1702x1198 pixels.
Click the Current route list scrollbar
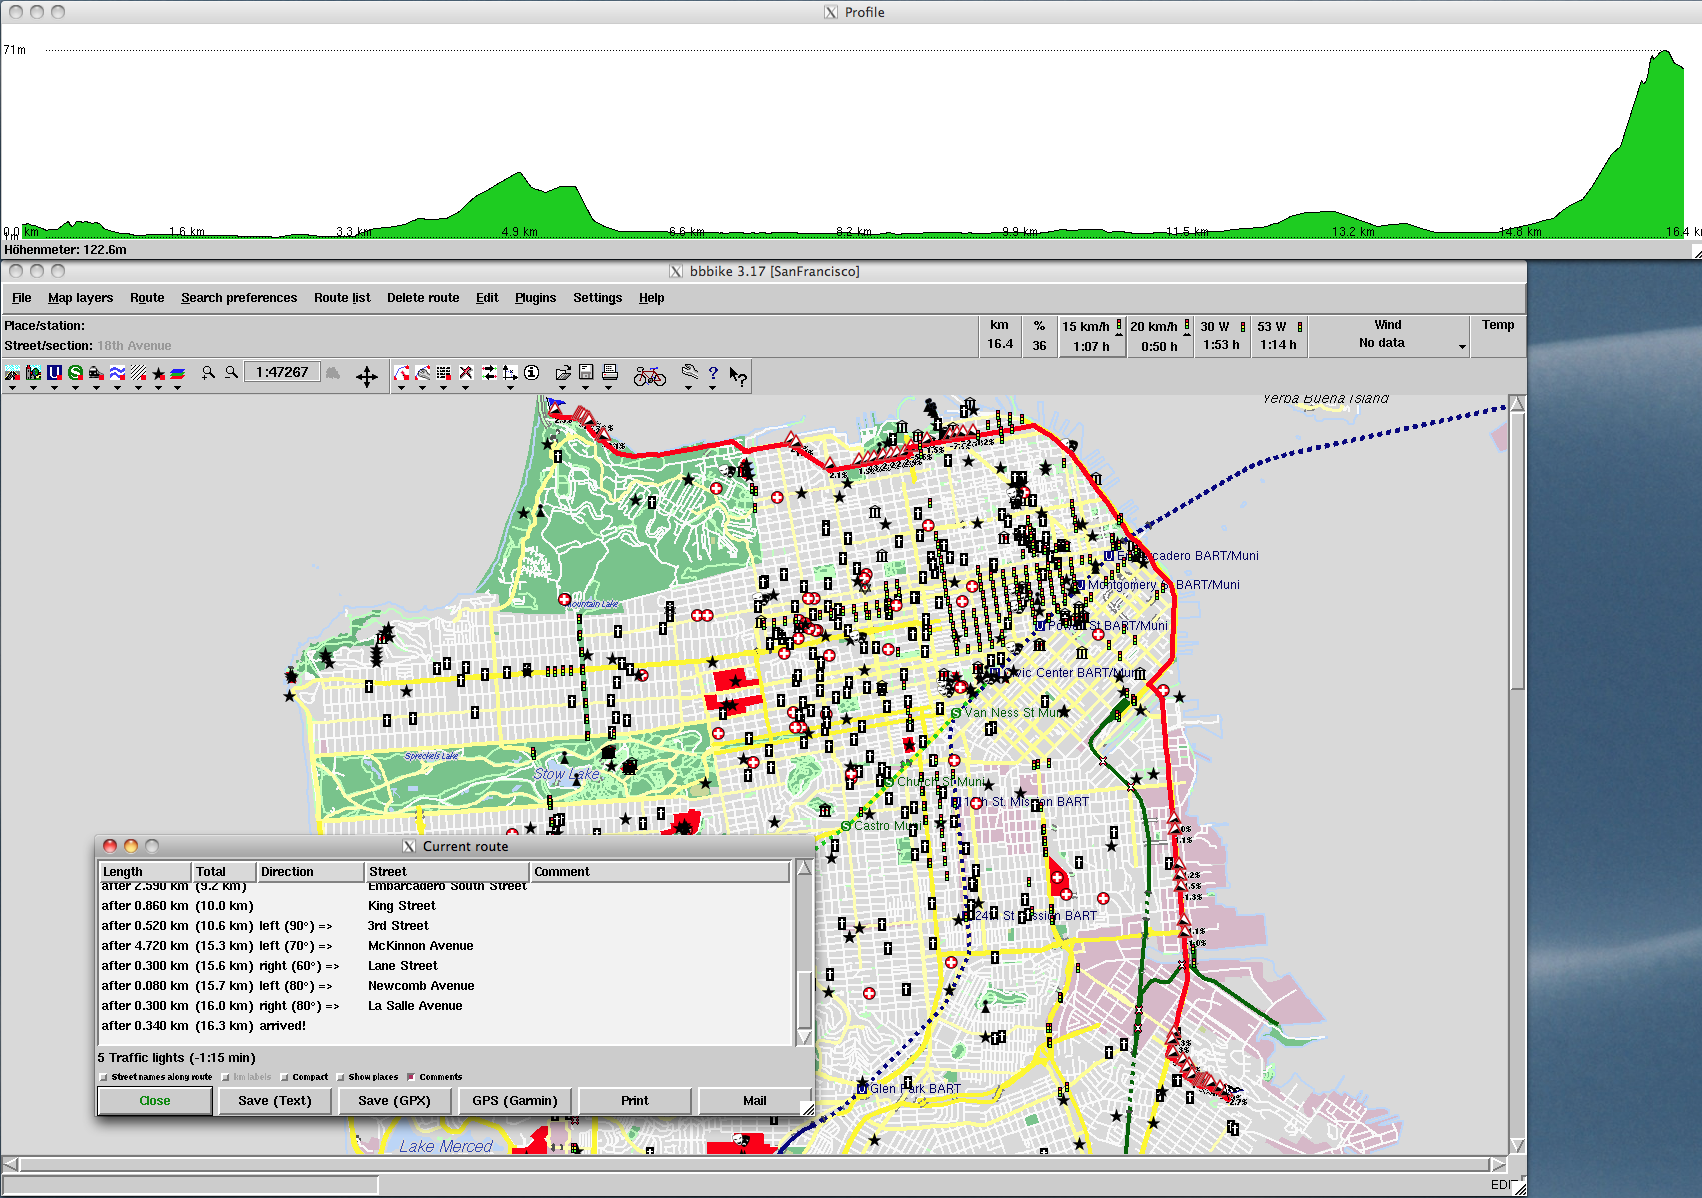[804, 952]
